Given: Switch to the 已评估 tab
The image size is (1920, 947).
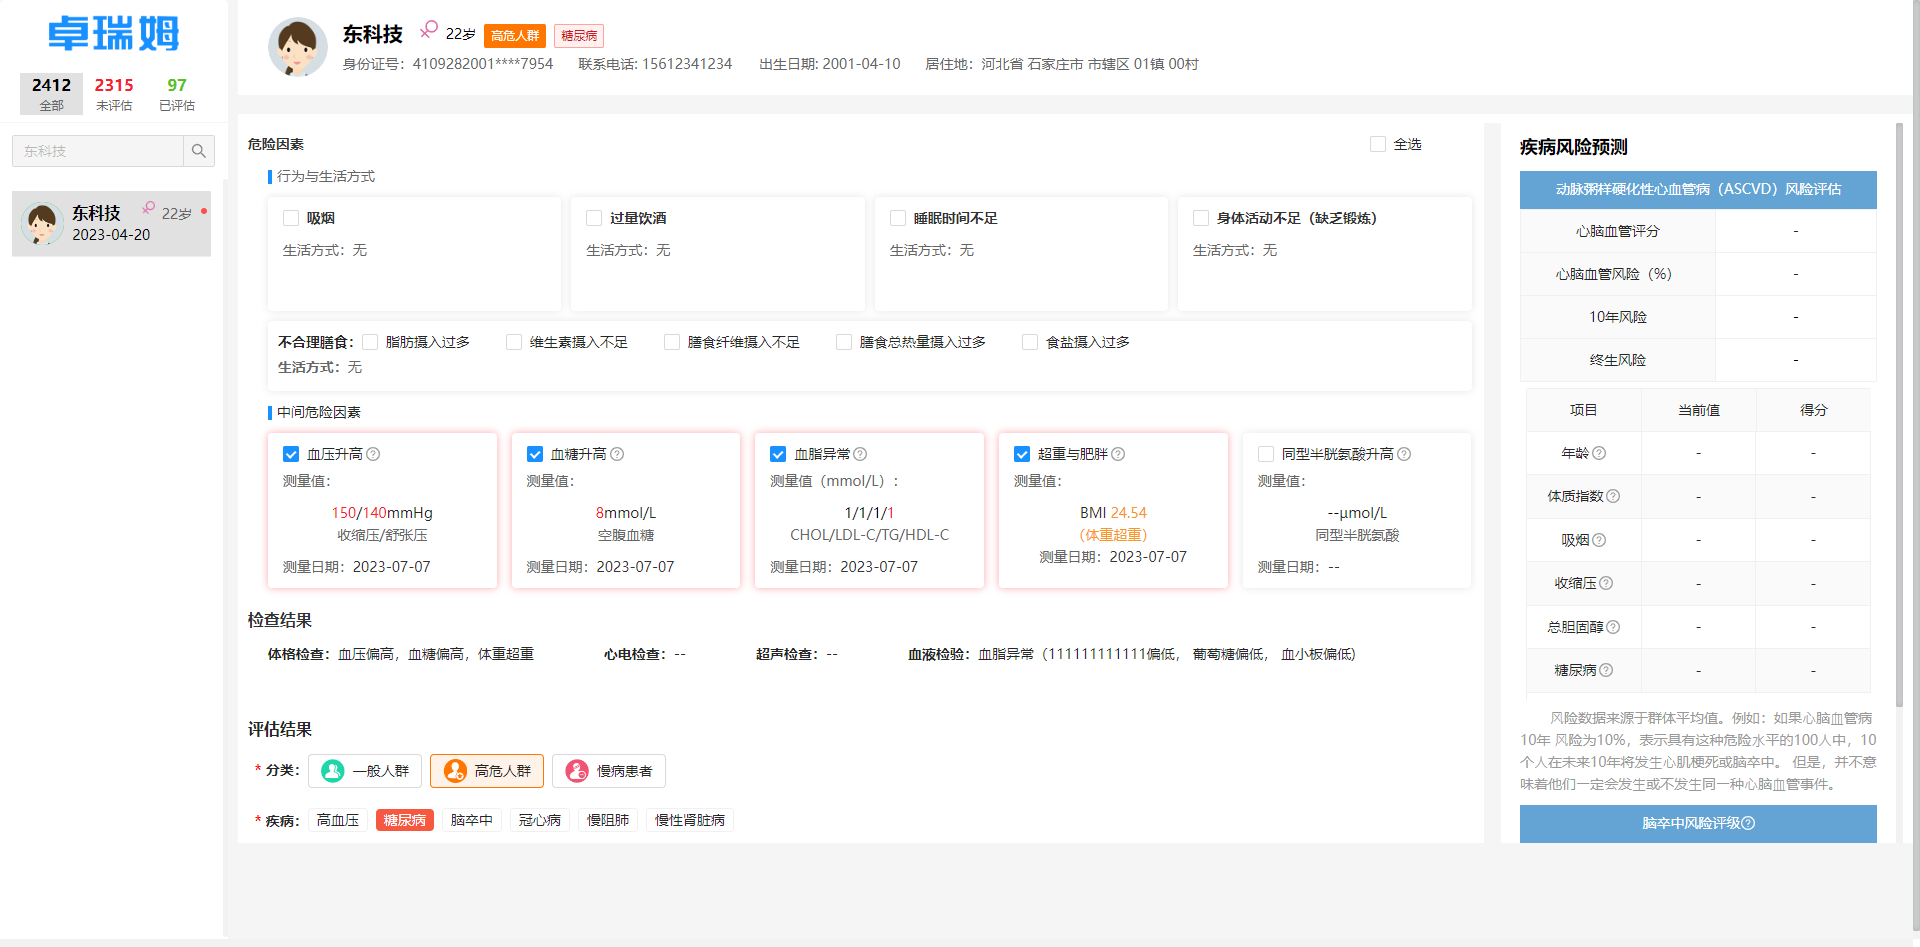Looking at the screenshot, I should point(176,93).
